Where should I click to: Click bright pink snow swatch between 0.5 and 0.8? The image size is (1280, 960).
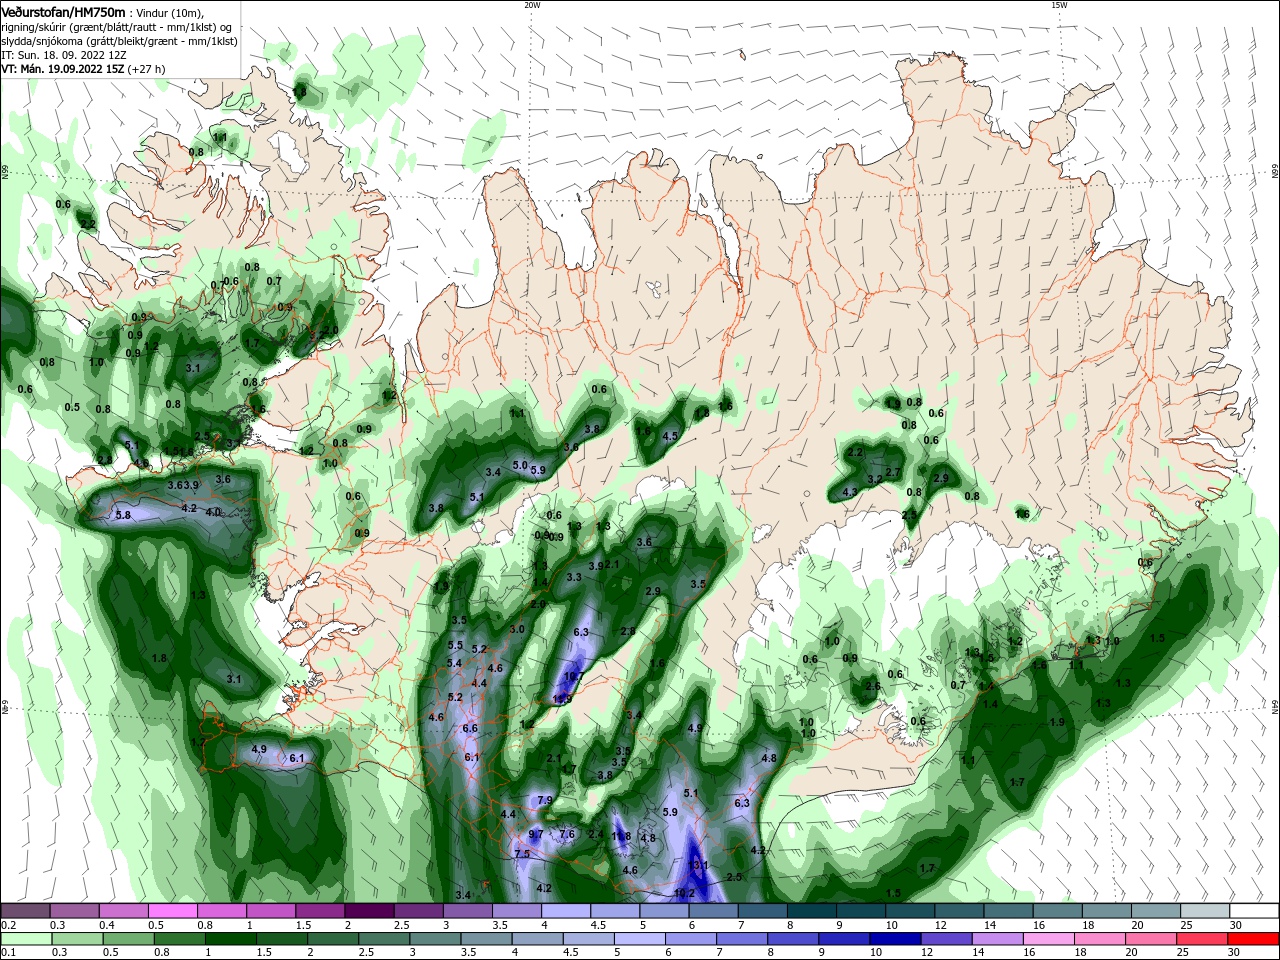(x=173, y=911)
